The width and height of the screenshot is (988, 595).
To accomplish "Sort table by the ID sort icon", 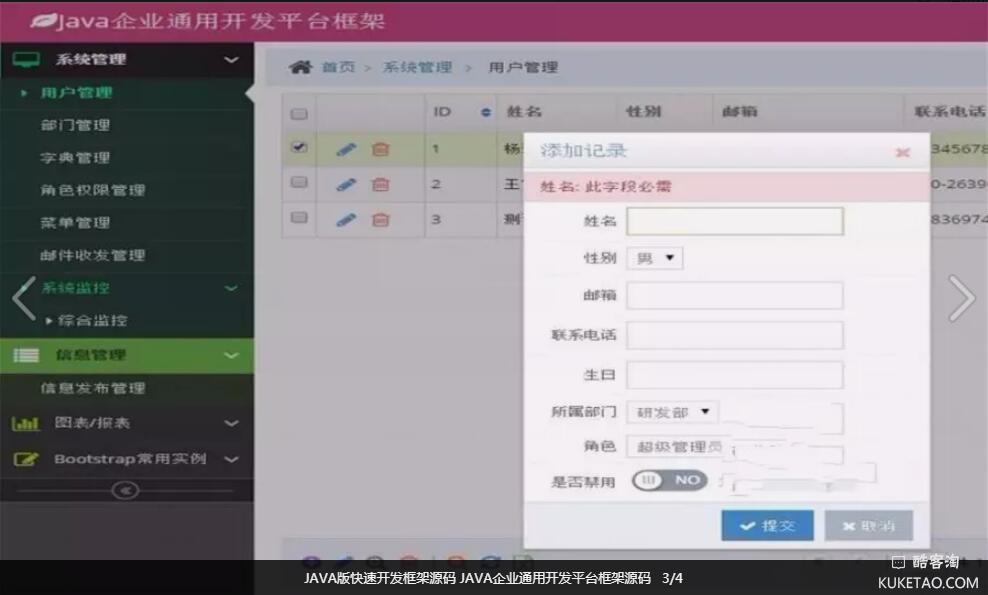I will pyautogui.click(x=485, y=112).
